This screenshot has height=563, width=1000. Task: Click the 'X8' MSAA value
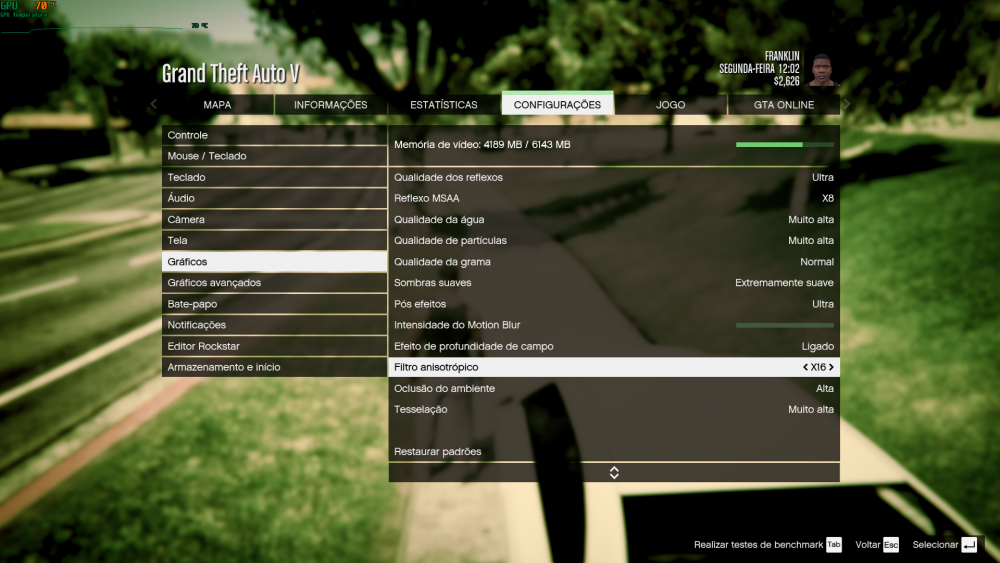[x=828, y=198]
